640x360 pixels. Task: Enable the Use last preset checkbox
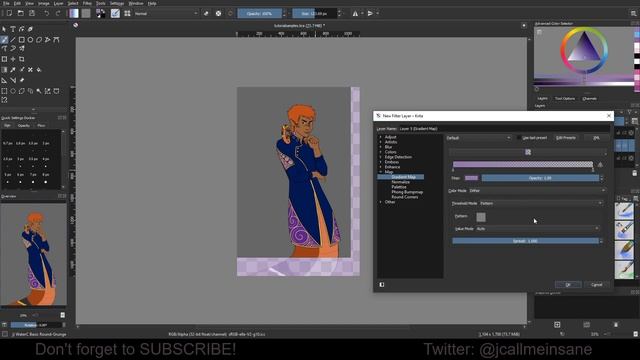pos(519,138)
